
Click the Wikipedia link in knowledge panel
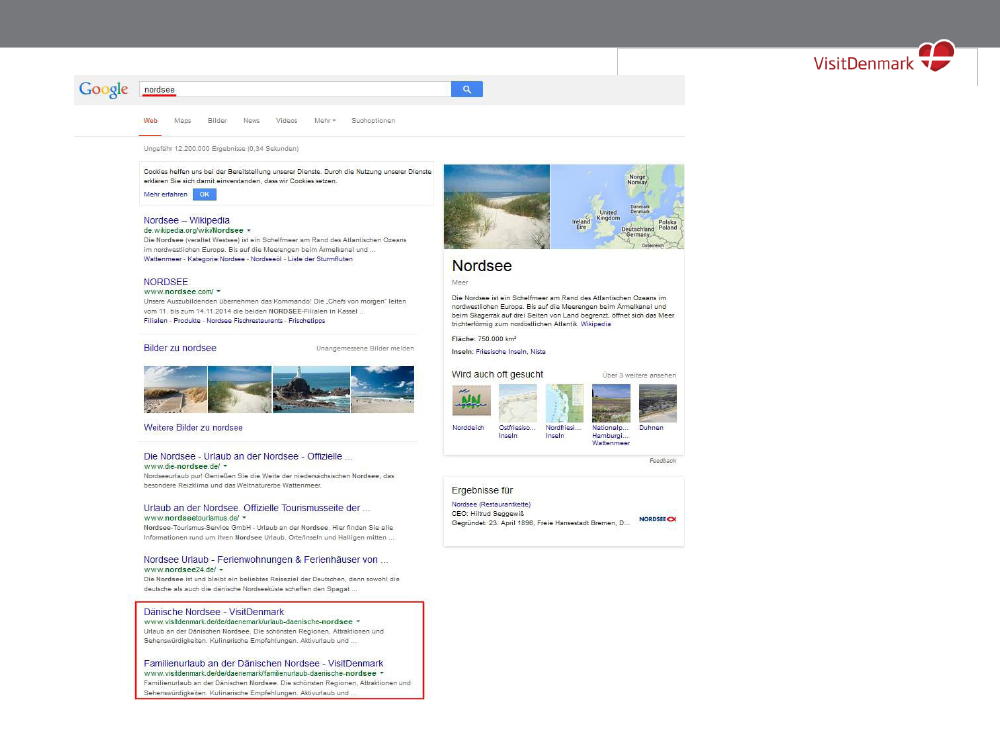596,324
